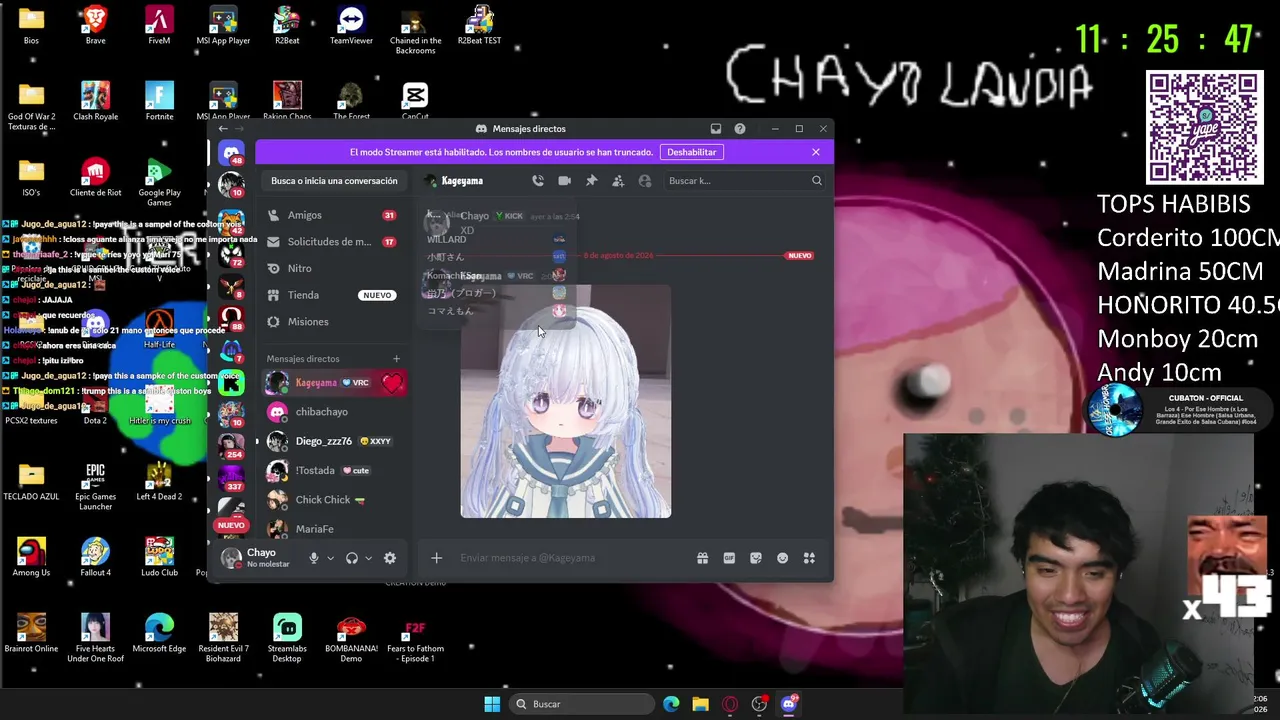Click the Enviar mensaje a @Kageyama field
The width and height of the screenshot is (1280, 720).
(575, 558)
